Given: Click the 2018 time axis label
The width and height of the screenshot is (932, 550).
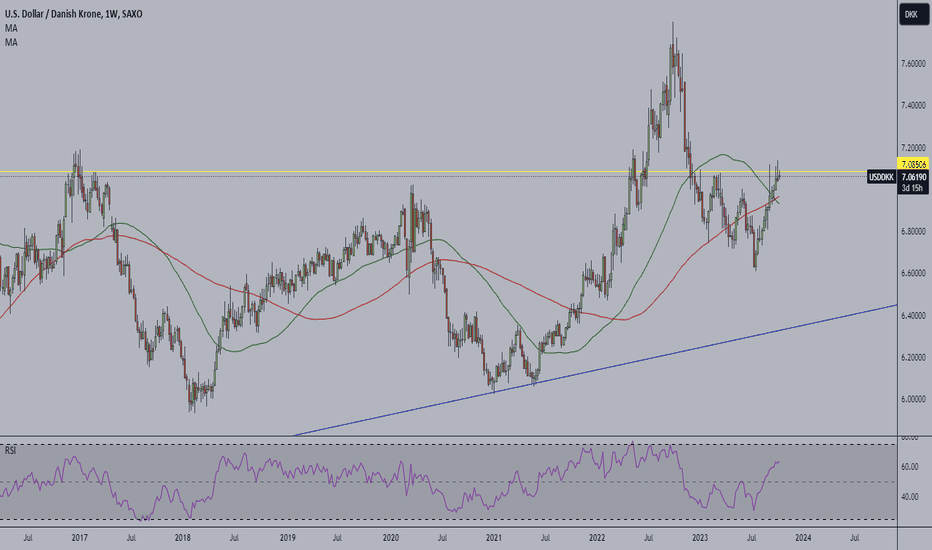Looking at the screenshot, I should coord(183,538).
